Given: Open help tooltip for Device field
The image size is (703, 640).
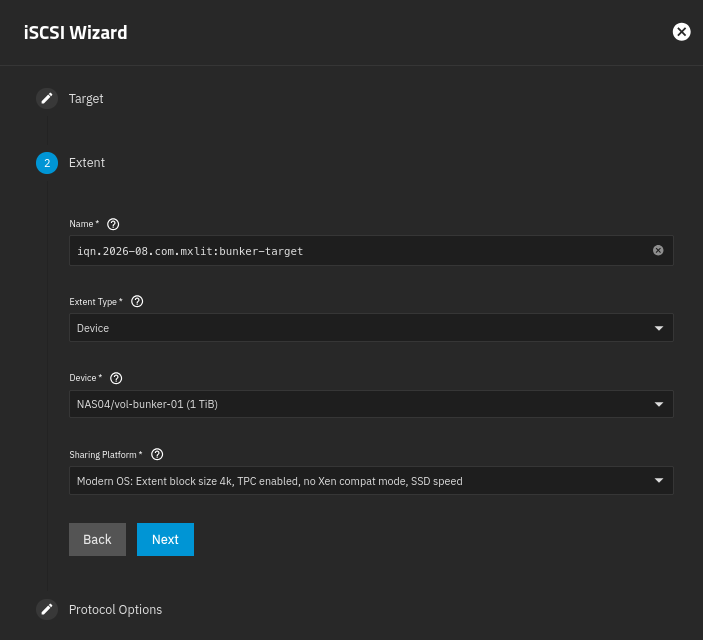Looking at the screenshot, I should tap(116, 378).
